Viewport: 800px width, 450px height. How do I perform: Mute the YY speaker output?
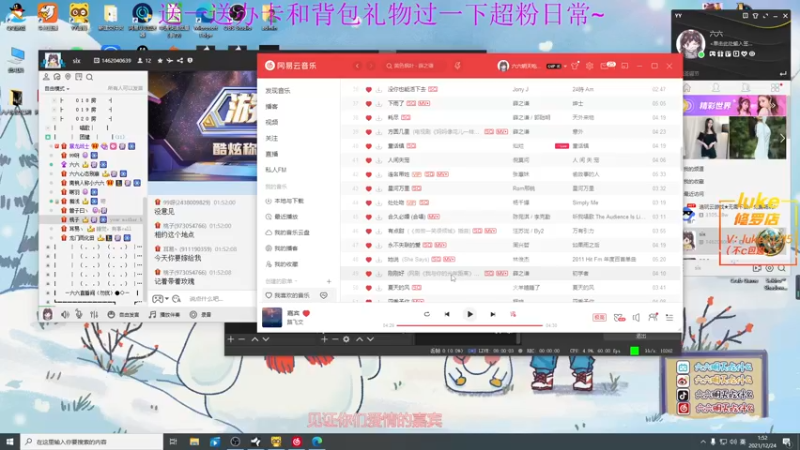click(x=65, y=315)
